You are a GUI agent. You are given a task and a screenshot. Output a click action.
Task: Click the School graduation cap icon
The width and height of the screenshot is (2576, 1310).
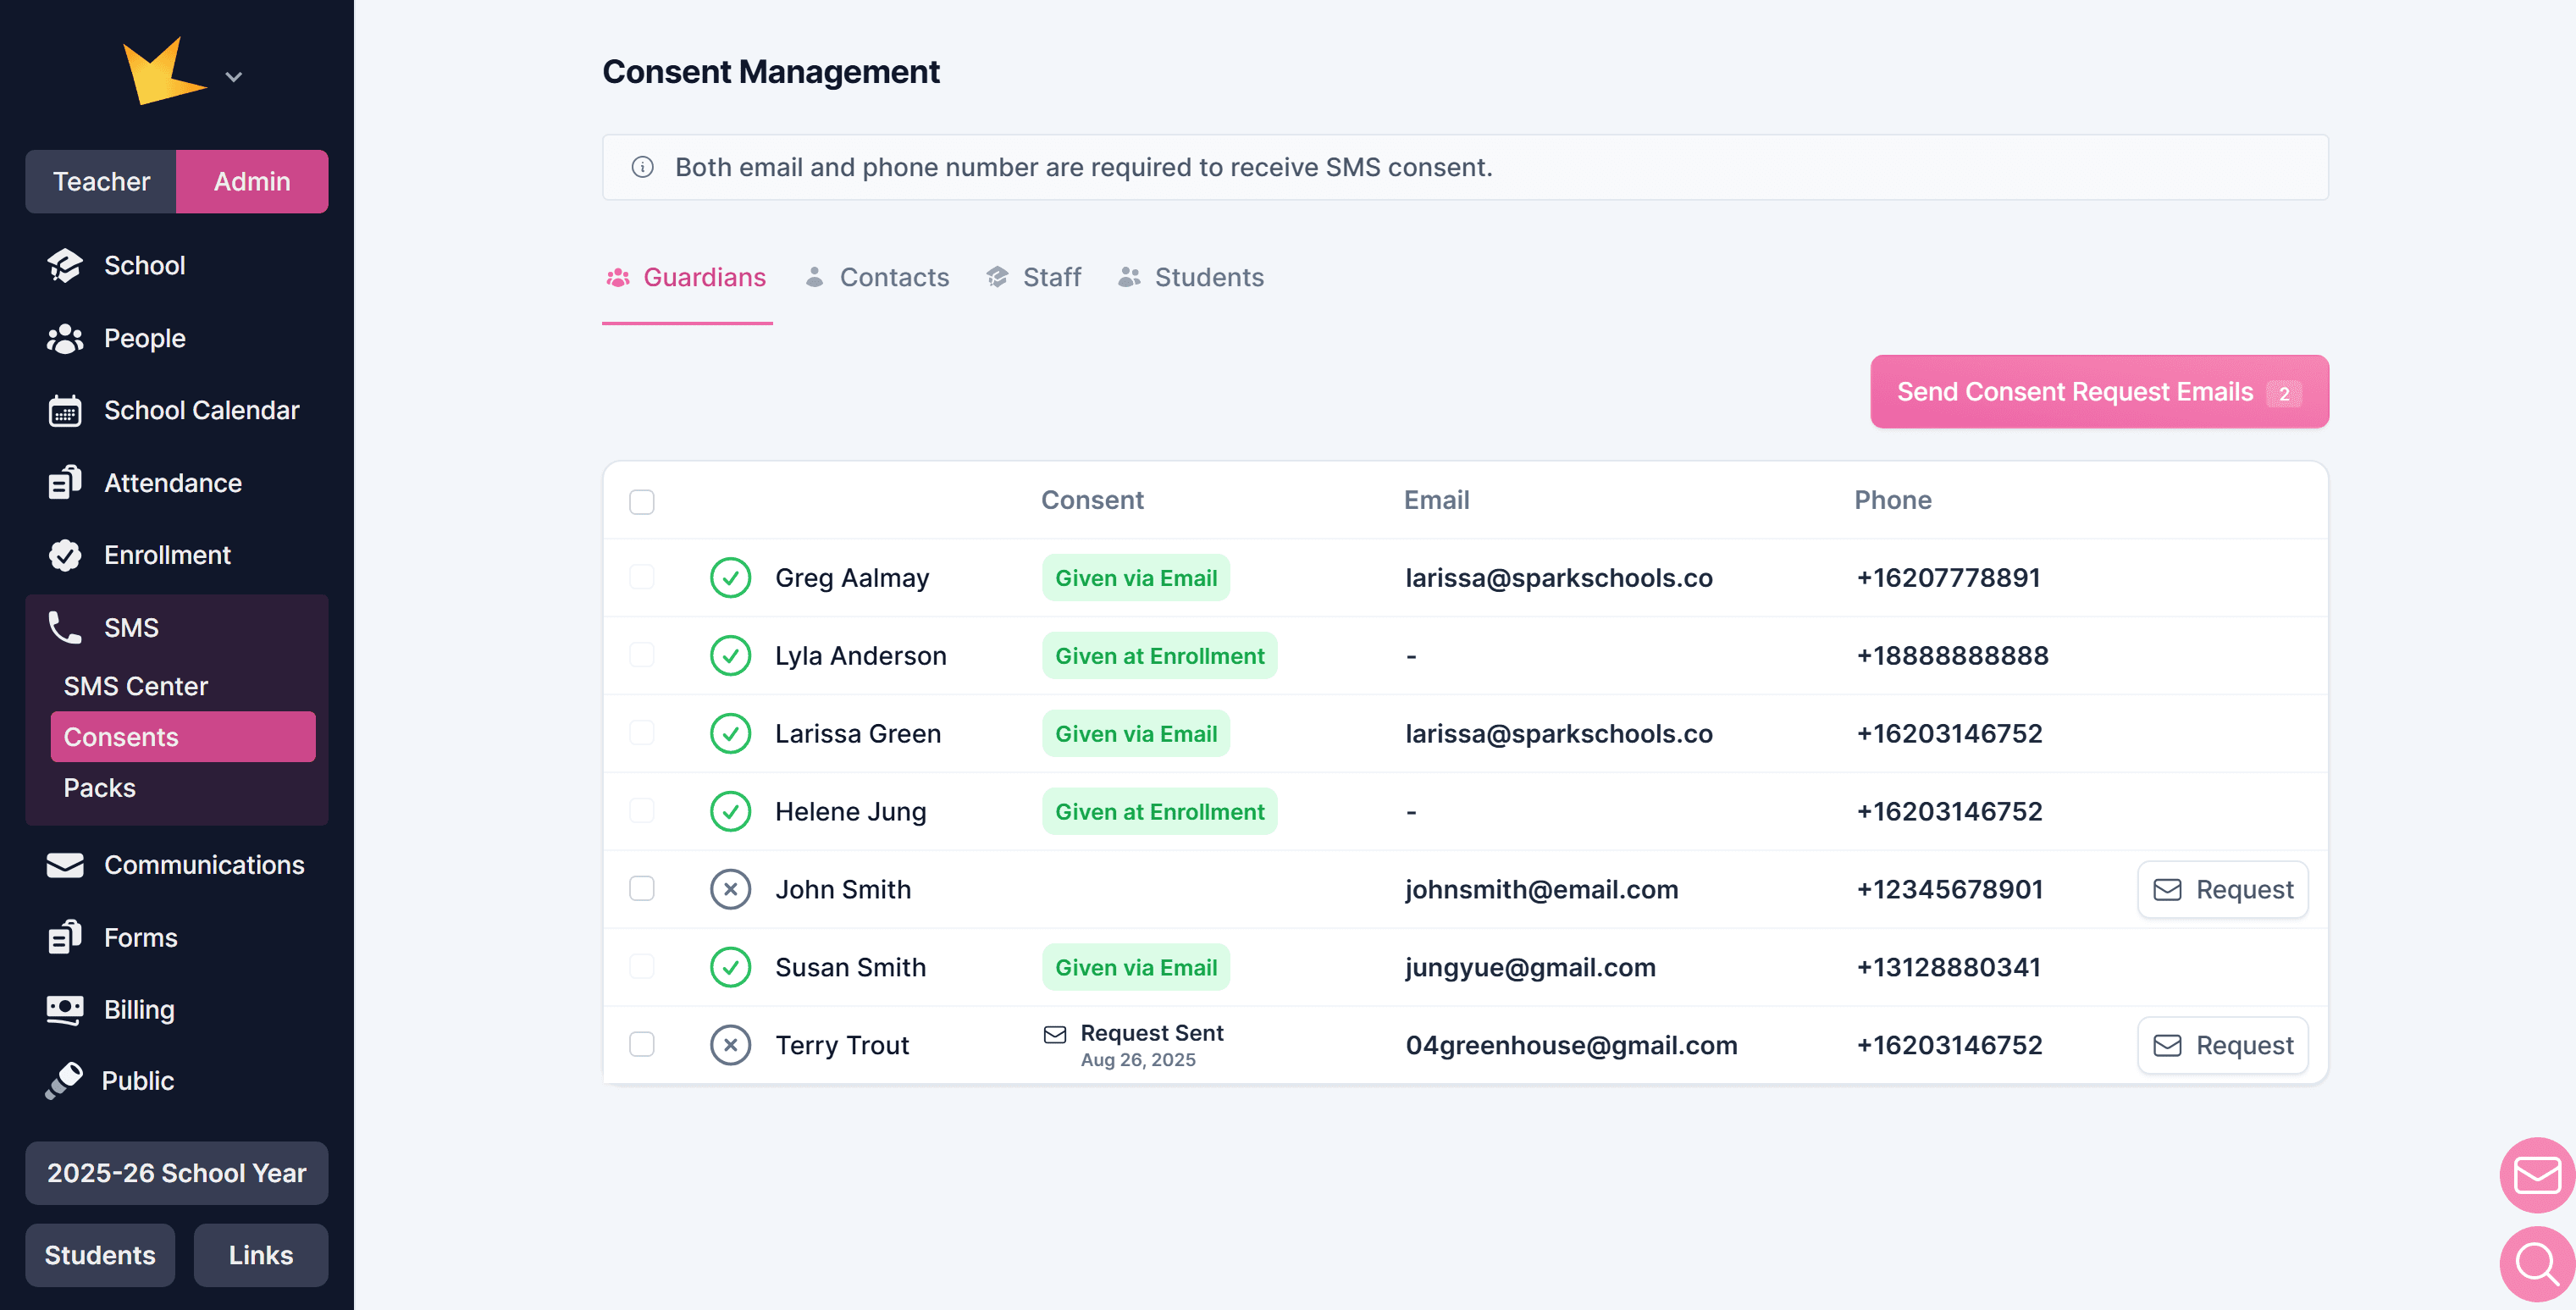(65, 265)
